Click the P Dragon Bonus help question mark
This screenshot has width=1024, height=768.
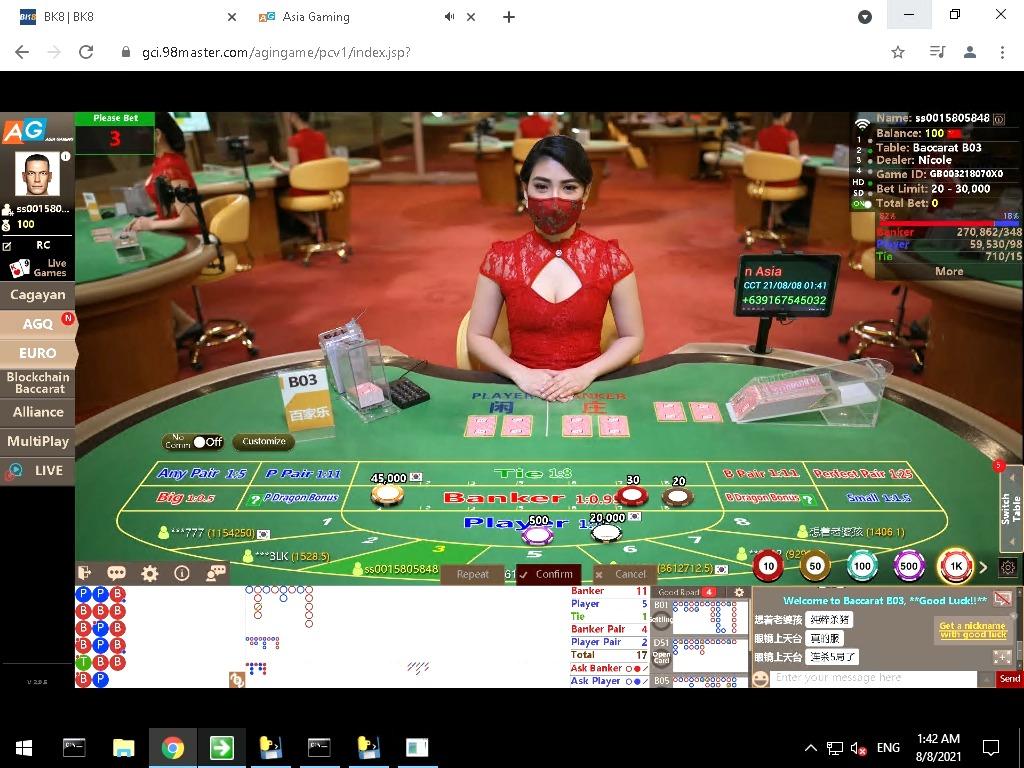point(255,500)
